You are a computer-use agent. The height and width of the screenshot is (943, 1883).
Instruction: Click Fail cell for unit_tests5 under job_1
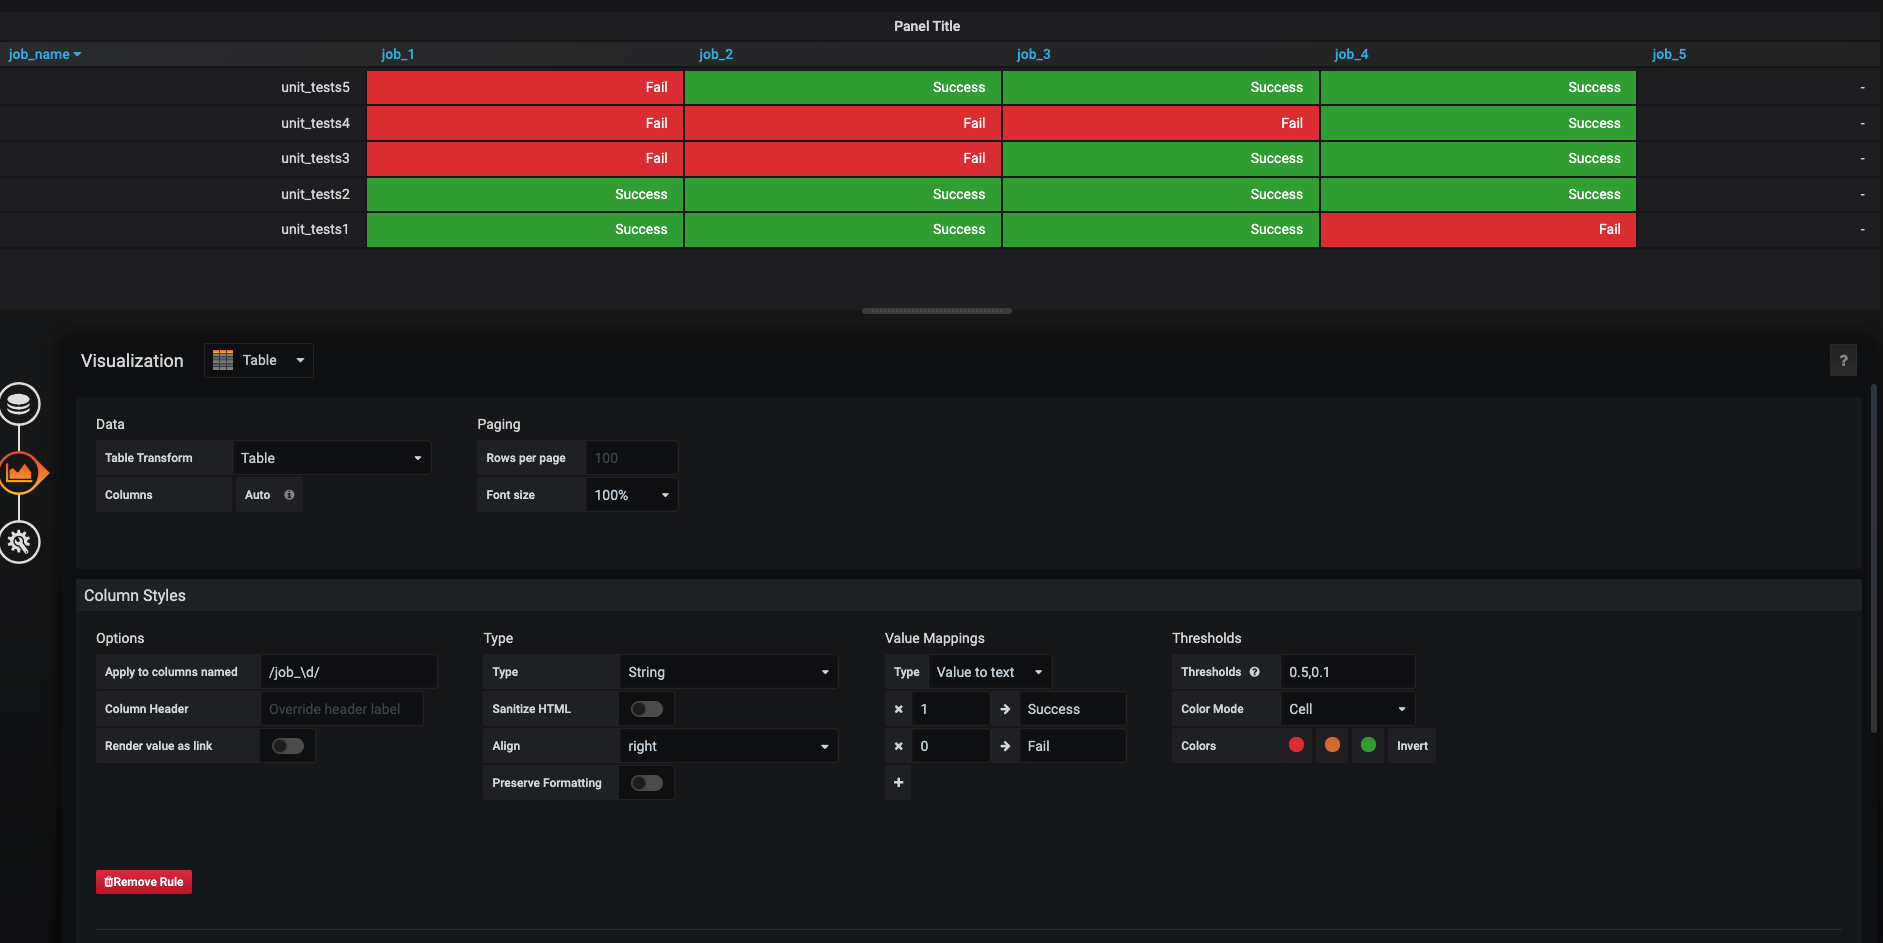point(525,87)
